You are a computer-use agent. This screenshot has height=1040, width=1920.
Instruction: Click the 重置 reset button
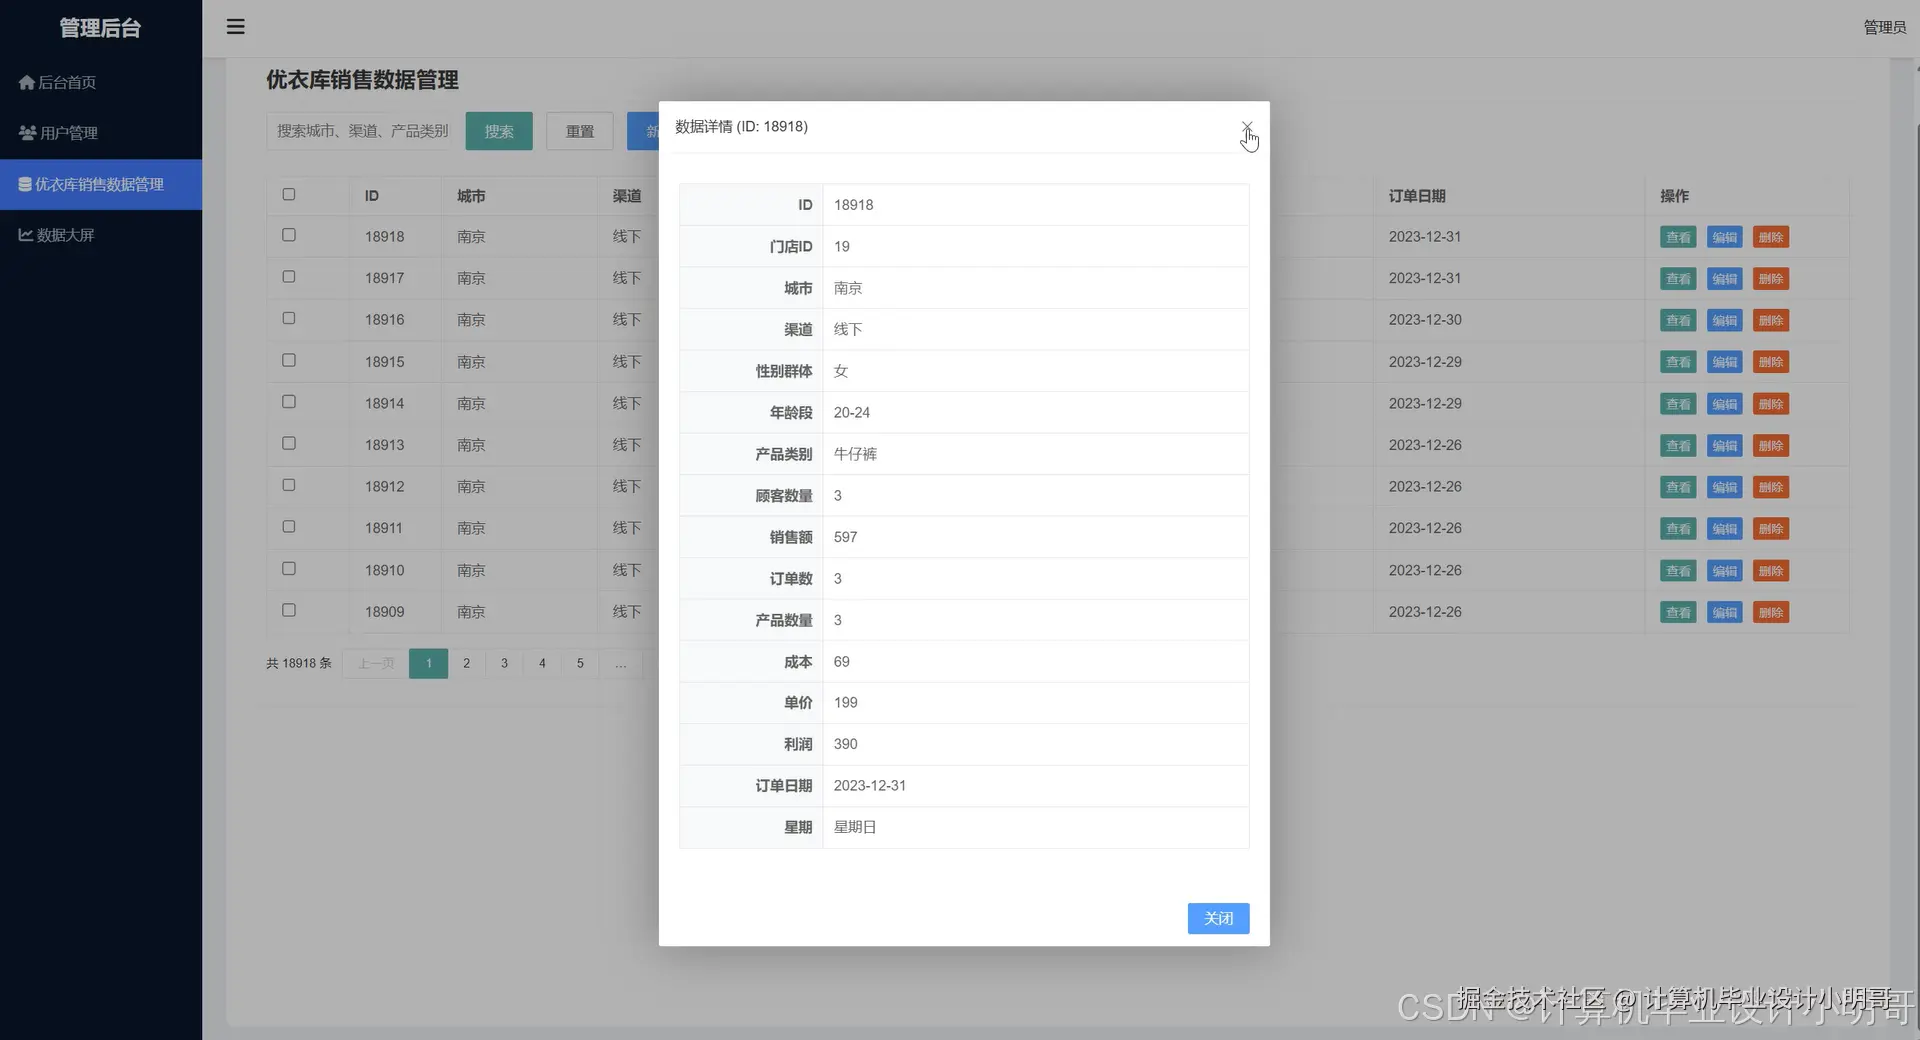(x=579, y=131)
